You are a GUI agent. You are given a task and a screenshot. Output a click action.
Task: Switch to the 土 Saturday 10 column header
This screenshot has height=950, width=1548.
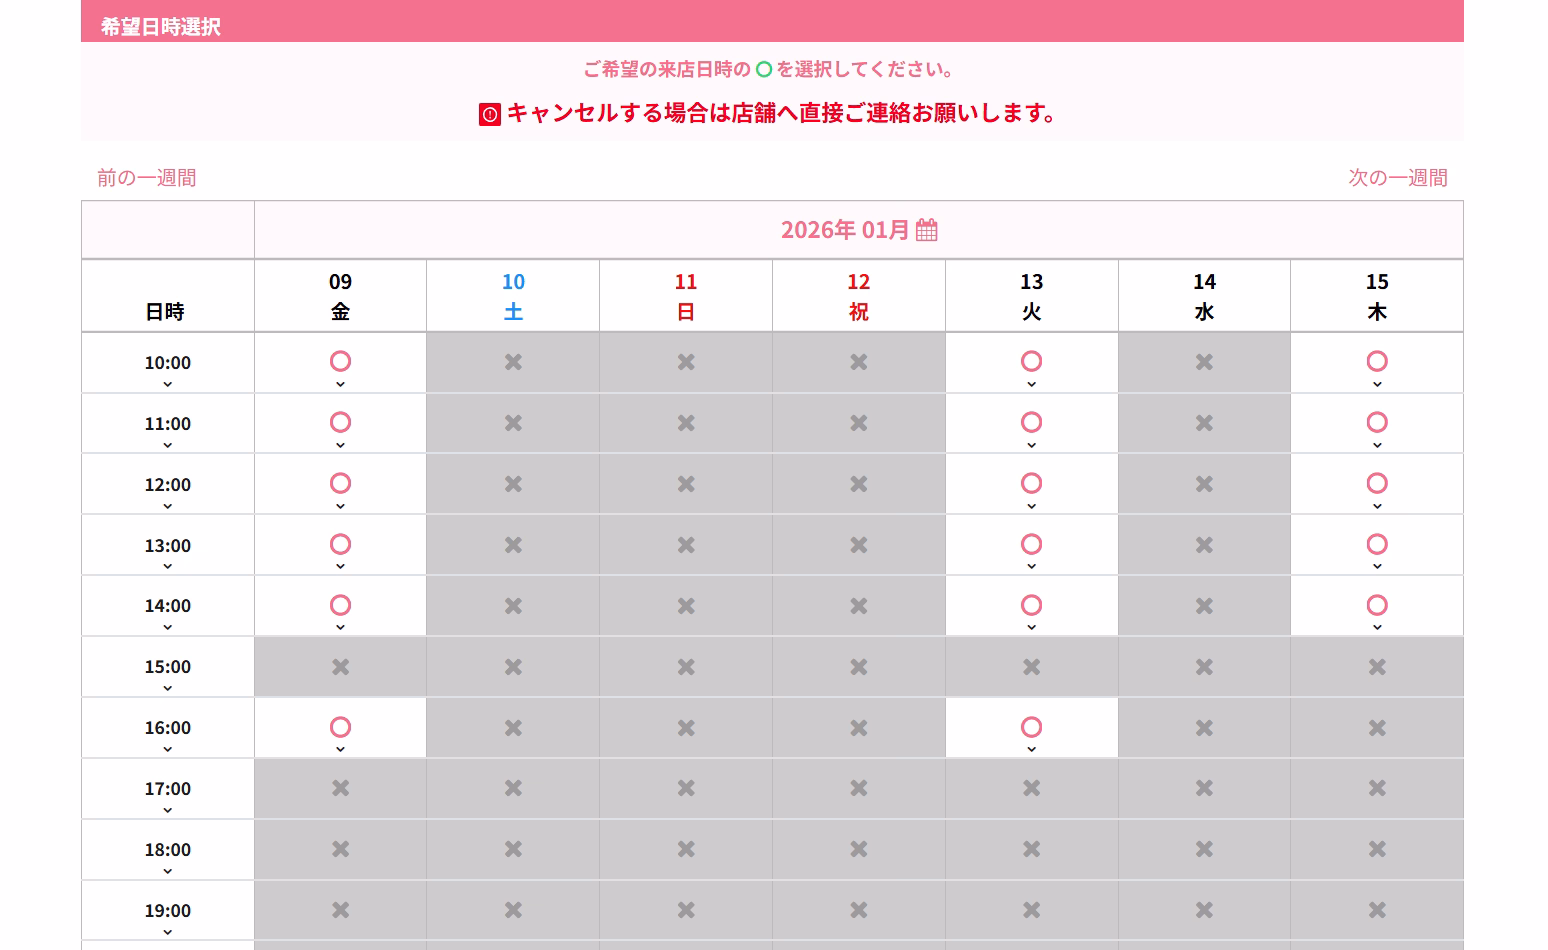click(x=512, y=296)
